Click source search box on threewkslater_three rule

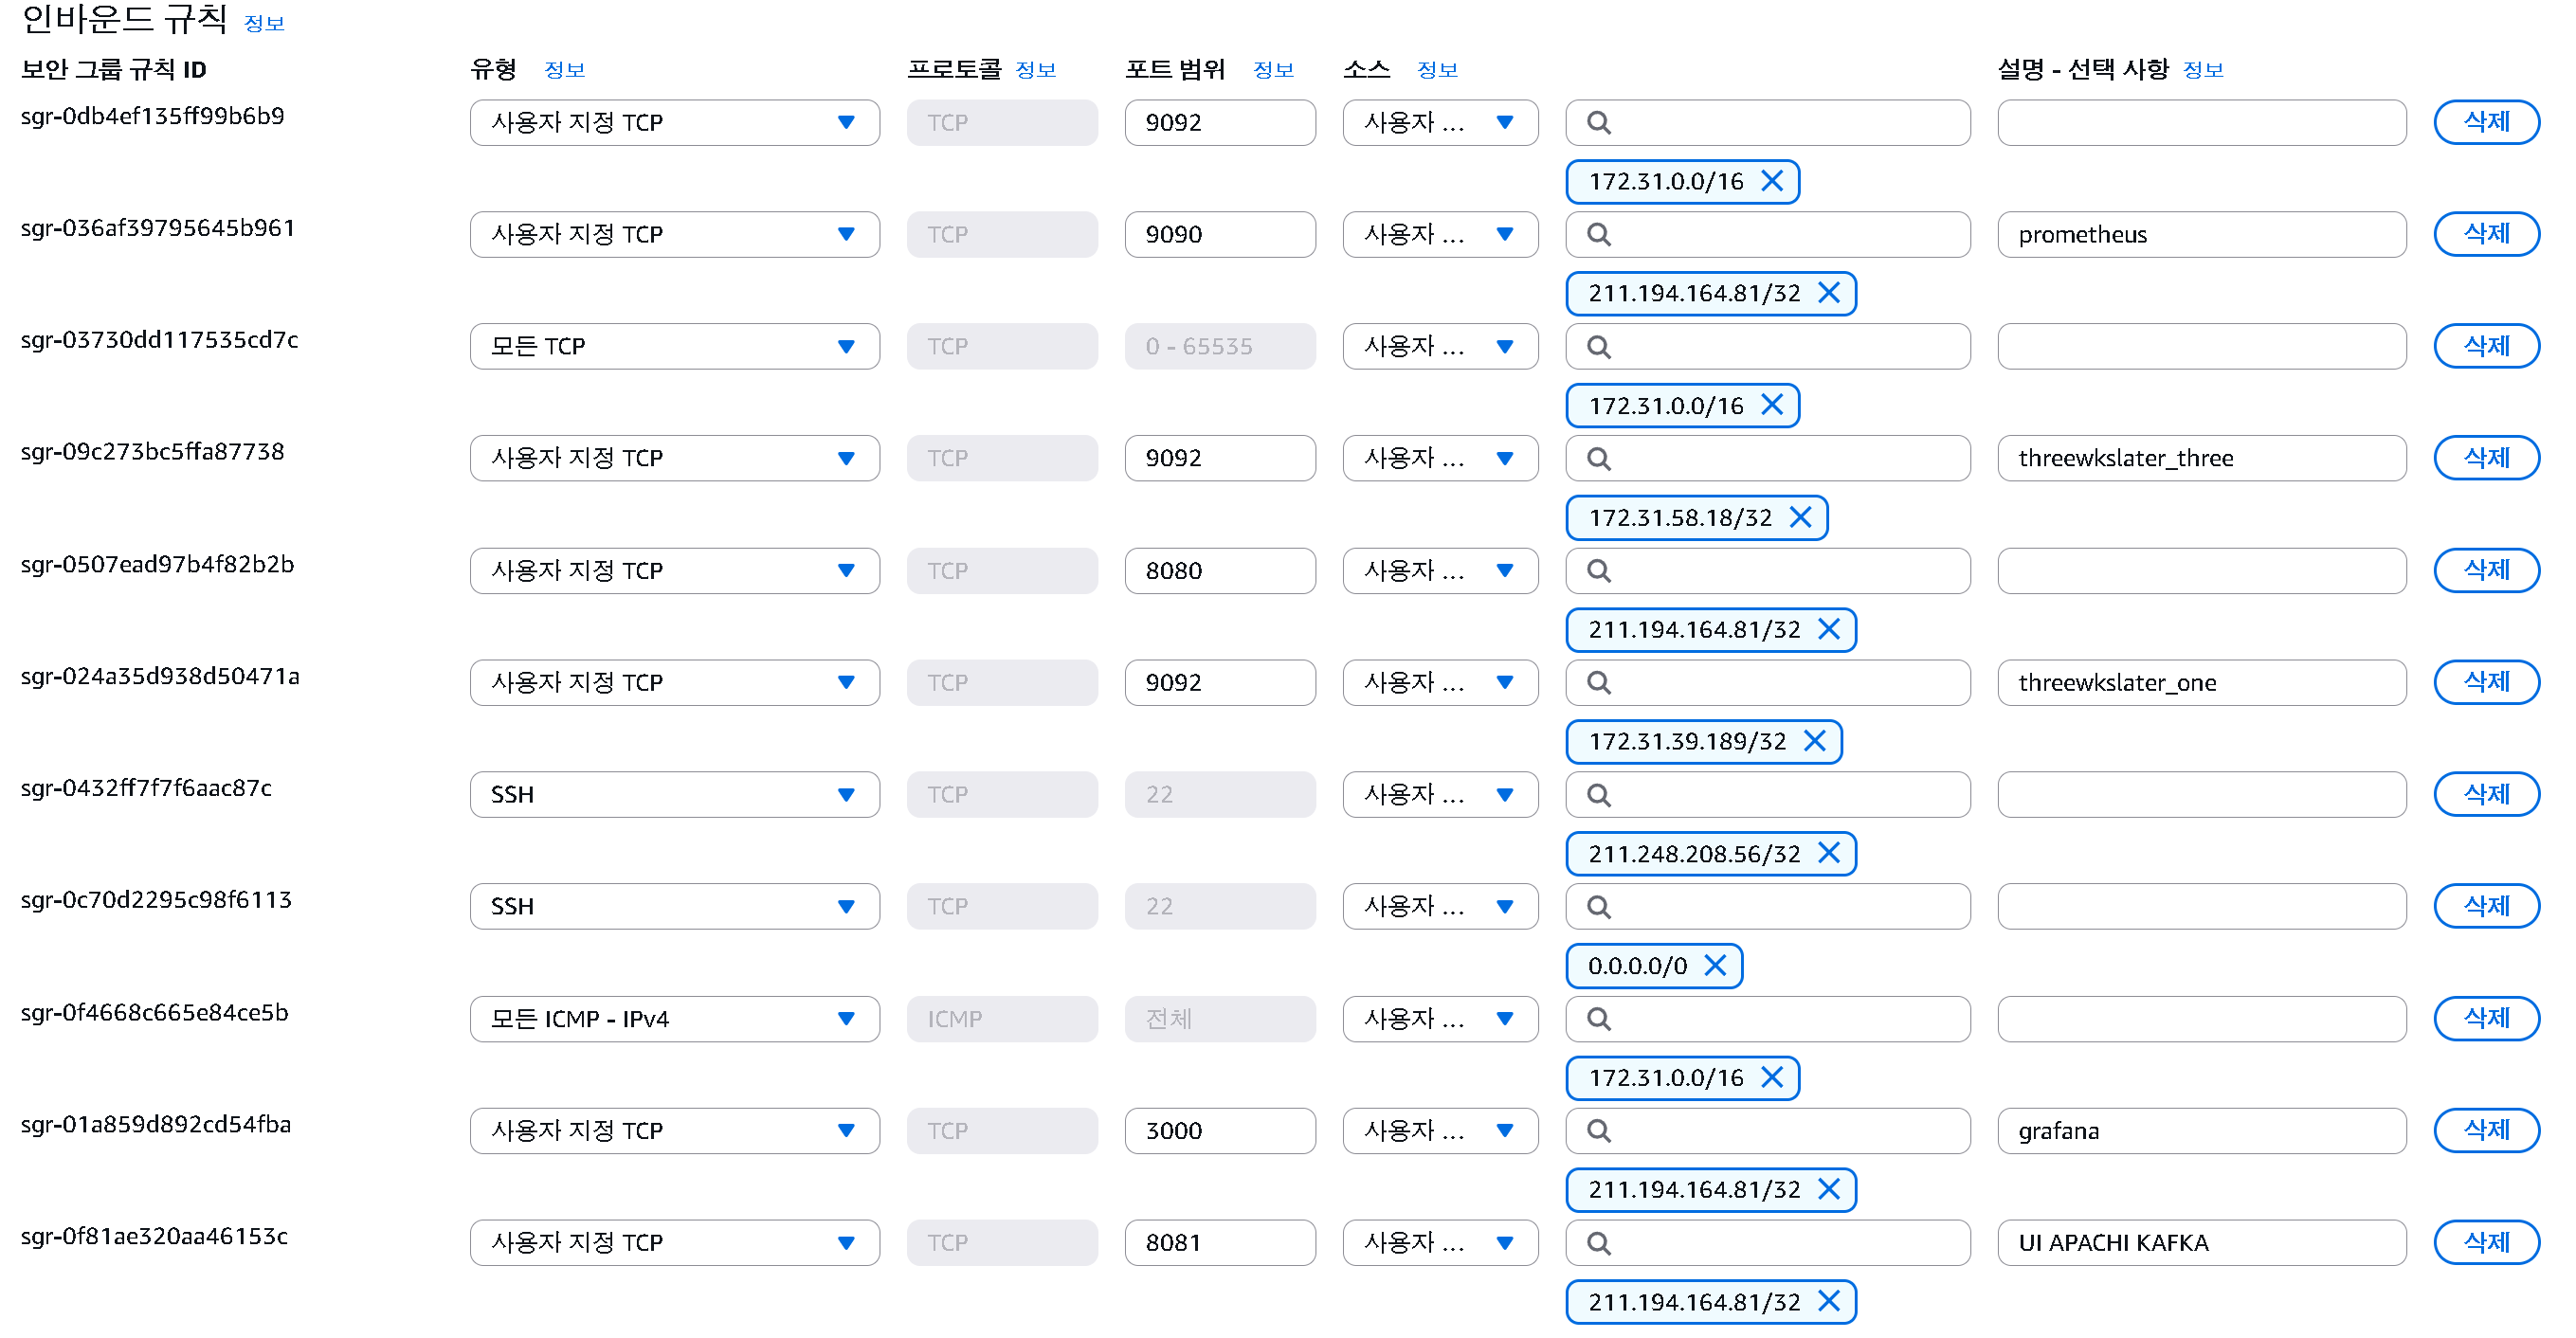(1768, 458)
